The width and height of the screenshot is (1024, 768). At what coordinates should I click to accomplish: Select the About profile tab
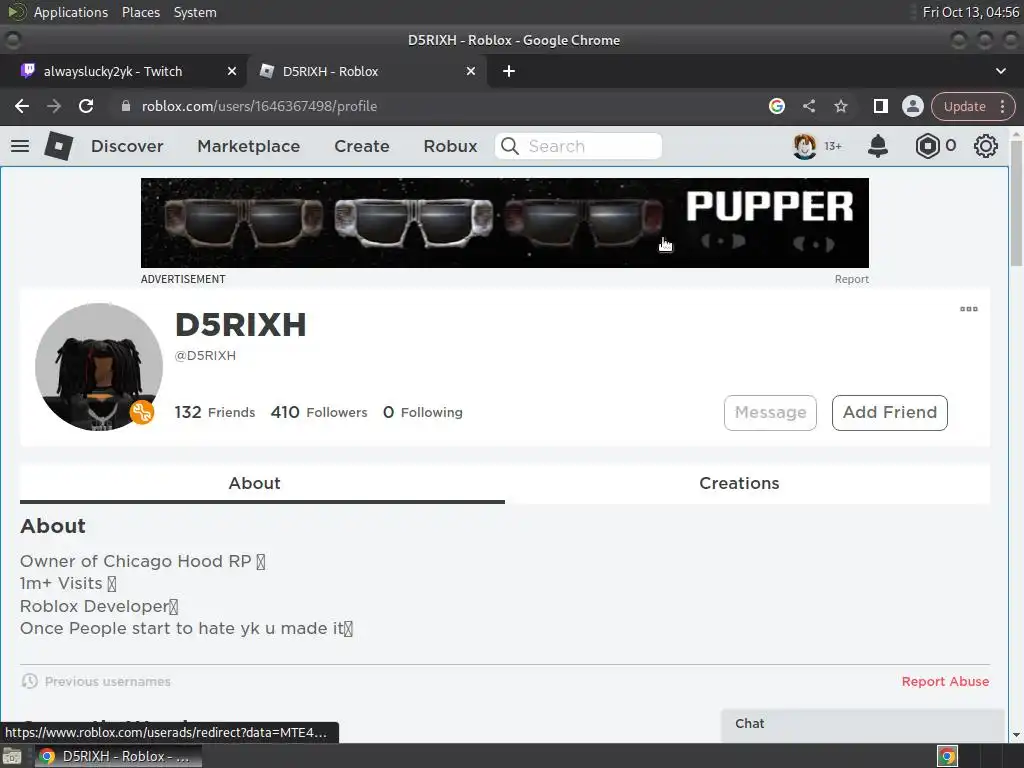262,483
